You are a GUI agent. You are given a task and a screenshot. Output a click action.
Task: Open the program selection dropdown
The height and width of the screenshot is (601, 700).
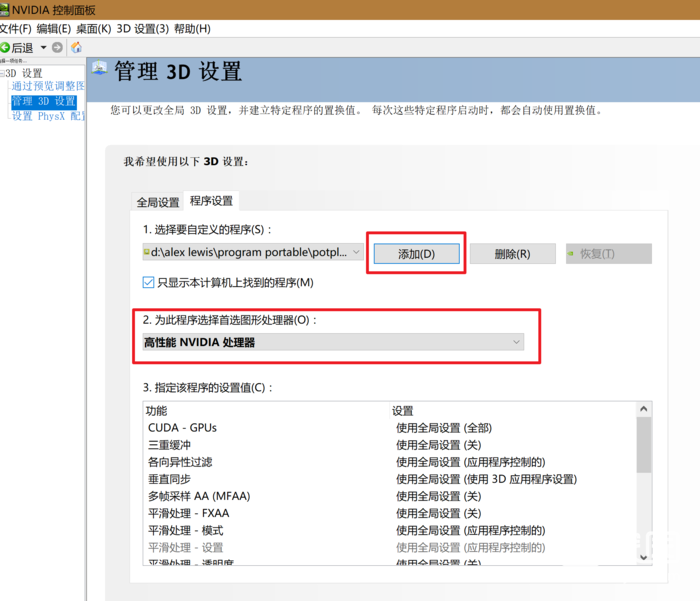(x=253, y=252)
